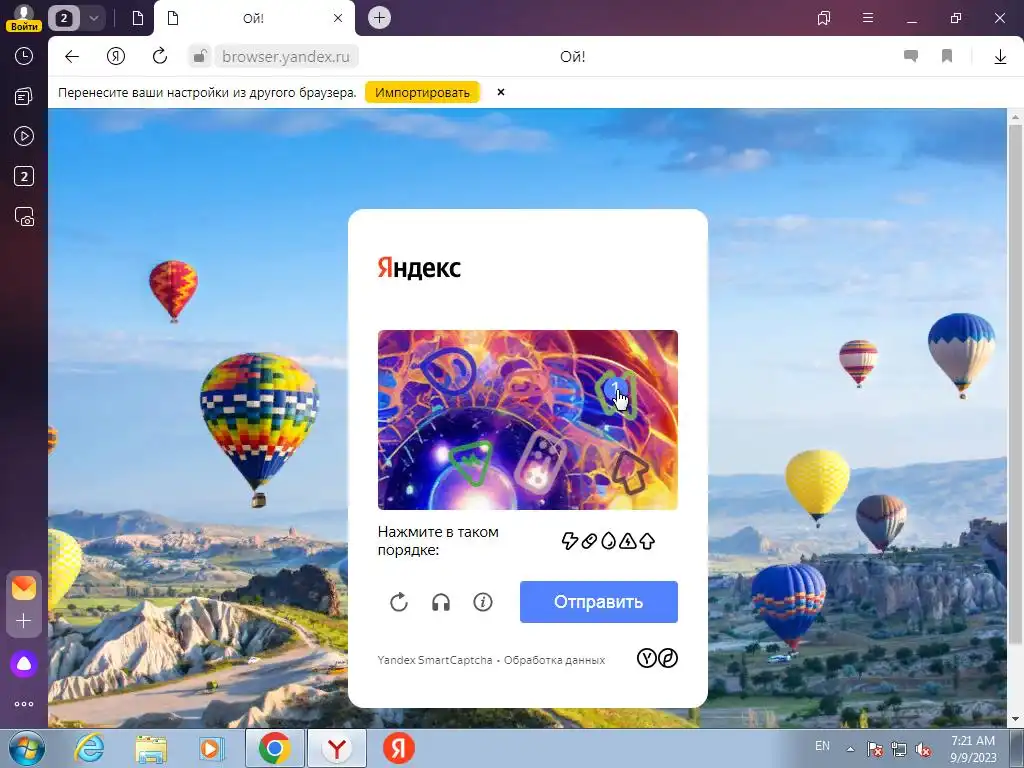This screenshot has width=1024, height=768.
Task: Open a new tab with plus button
Action: point(379,18)
